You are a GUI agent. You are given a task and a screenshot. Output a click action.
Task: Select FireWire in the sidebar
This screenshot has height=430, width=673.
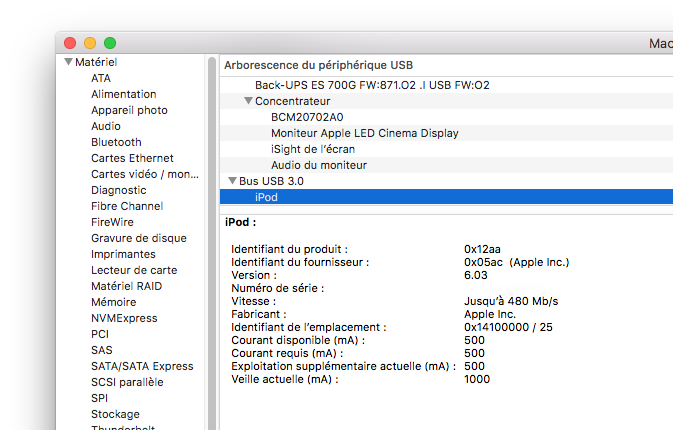point(112,222)
